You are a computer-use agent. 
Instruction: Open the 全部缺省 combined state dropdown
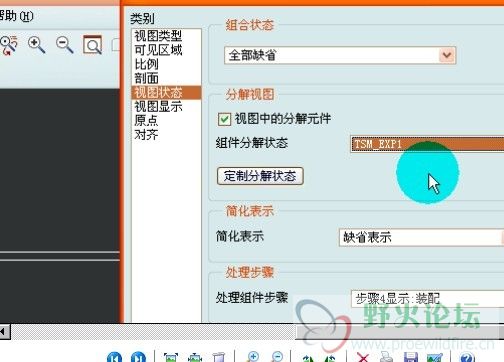pyautogui.click(x=340, y=55)
